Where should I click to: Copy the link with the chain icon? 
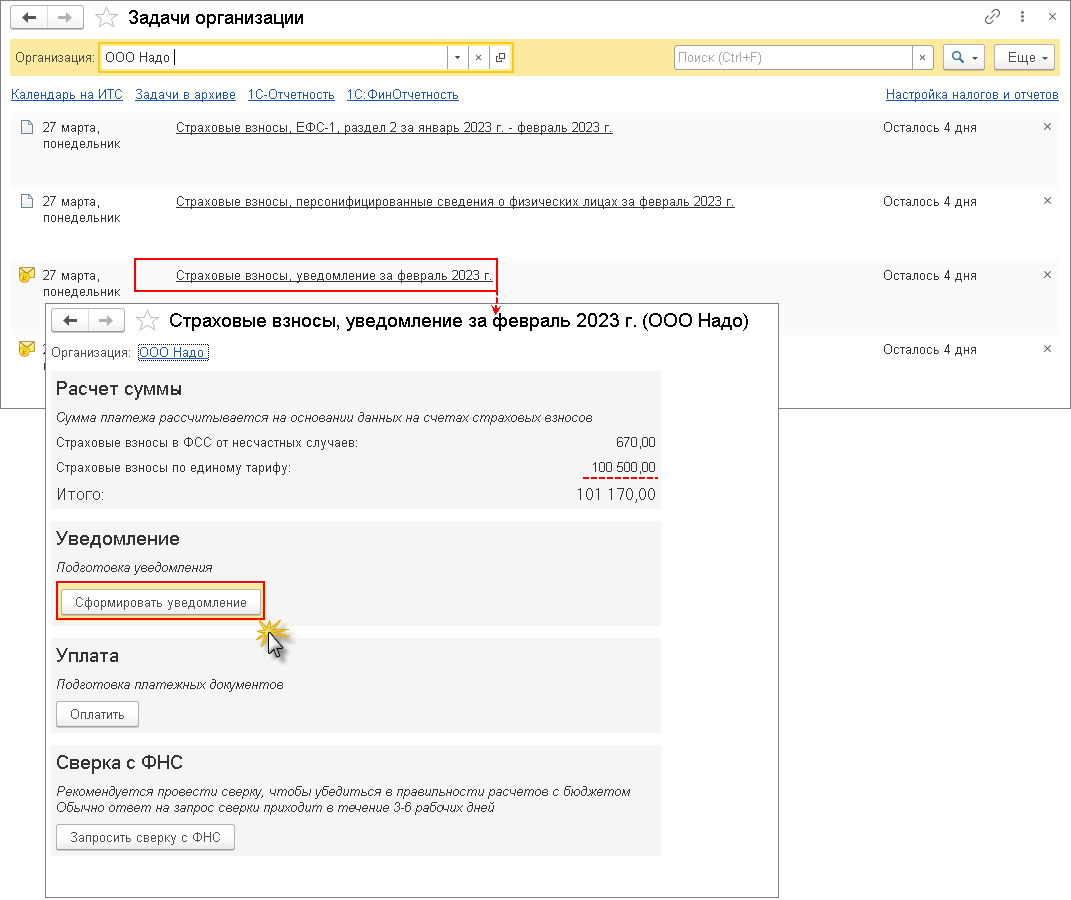992,17
